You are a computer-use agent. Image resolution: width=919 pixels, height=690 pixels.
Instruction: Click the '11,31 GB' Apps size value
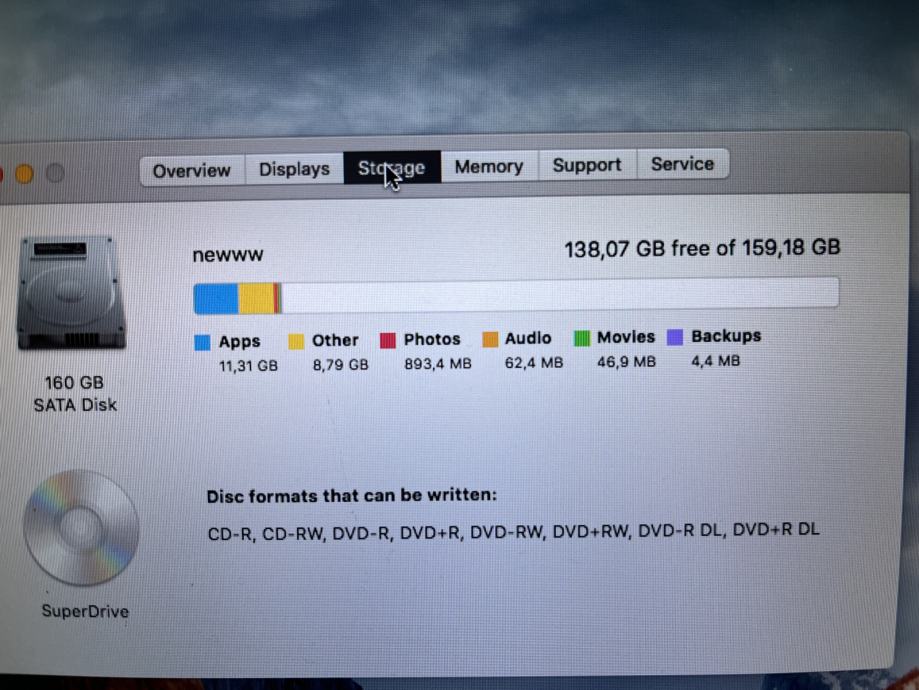click(x=248, y=366)
